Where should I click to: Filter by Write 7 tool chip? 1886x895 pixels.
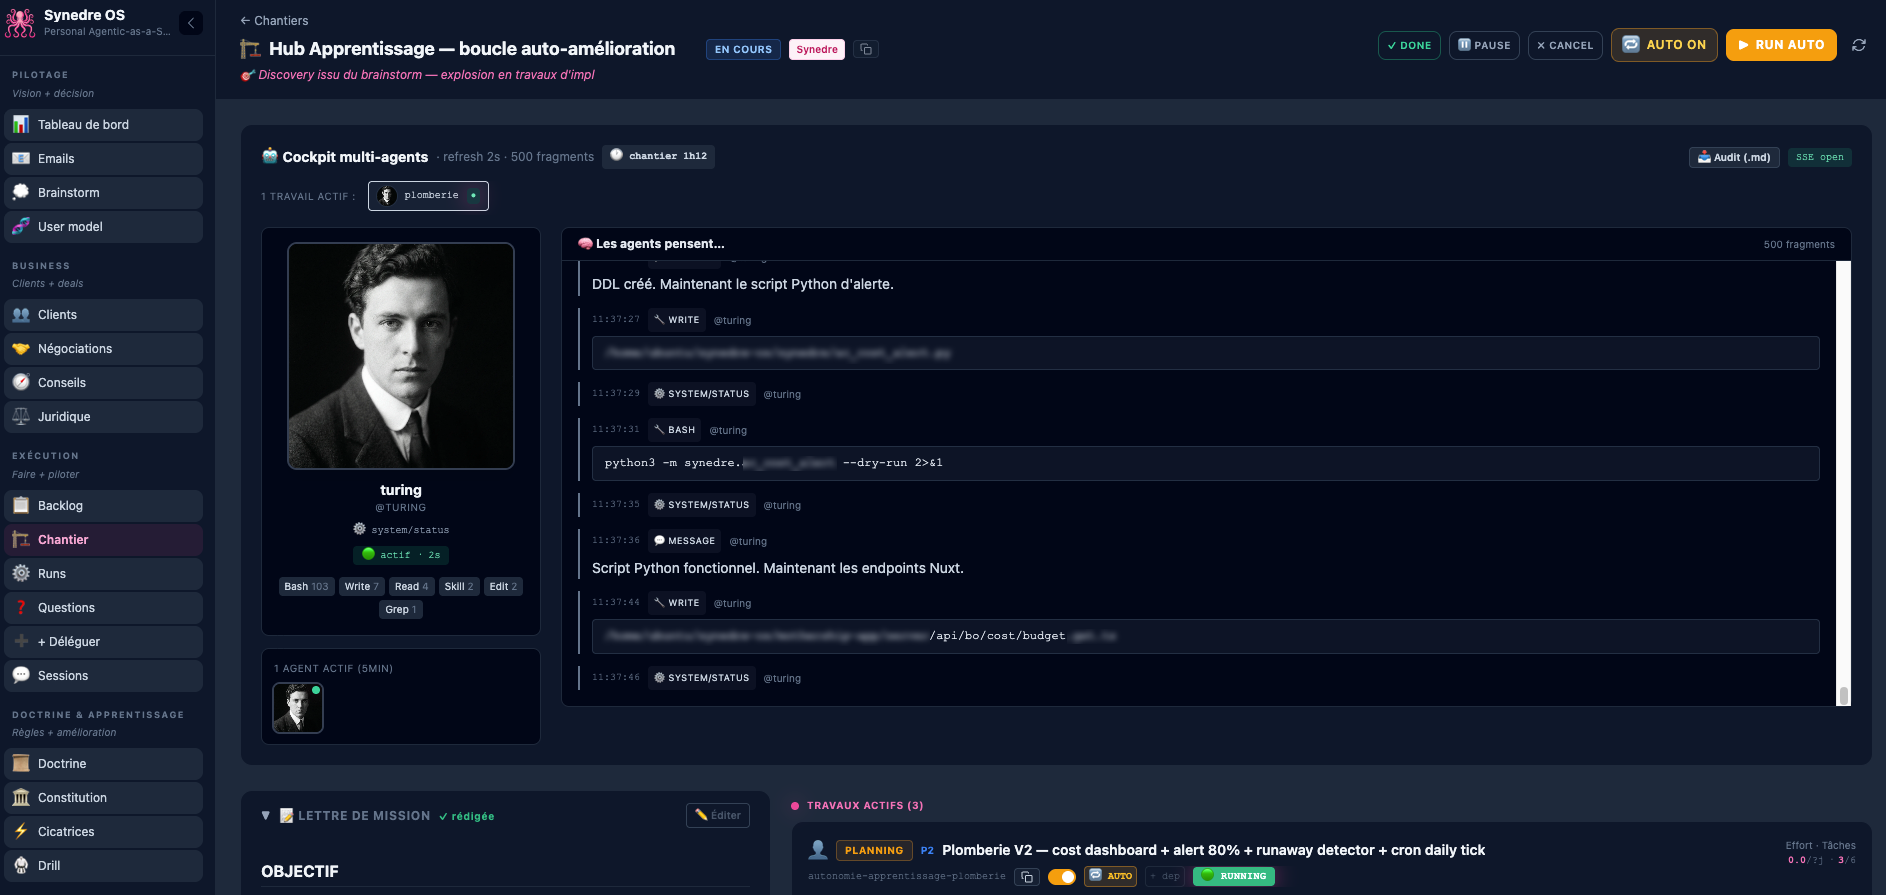coord(361,587)
